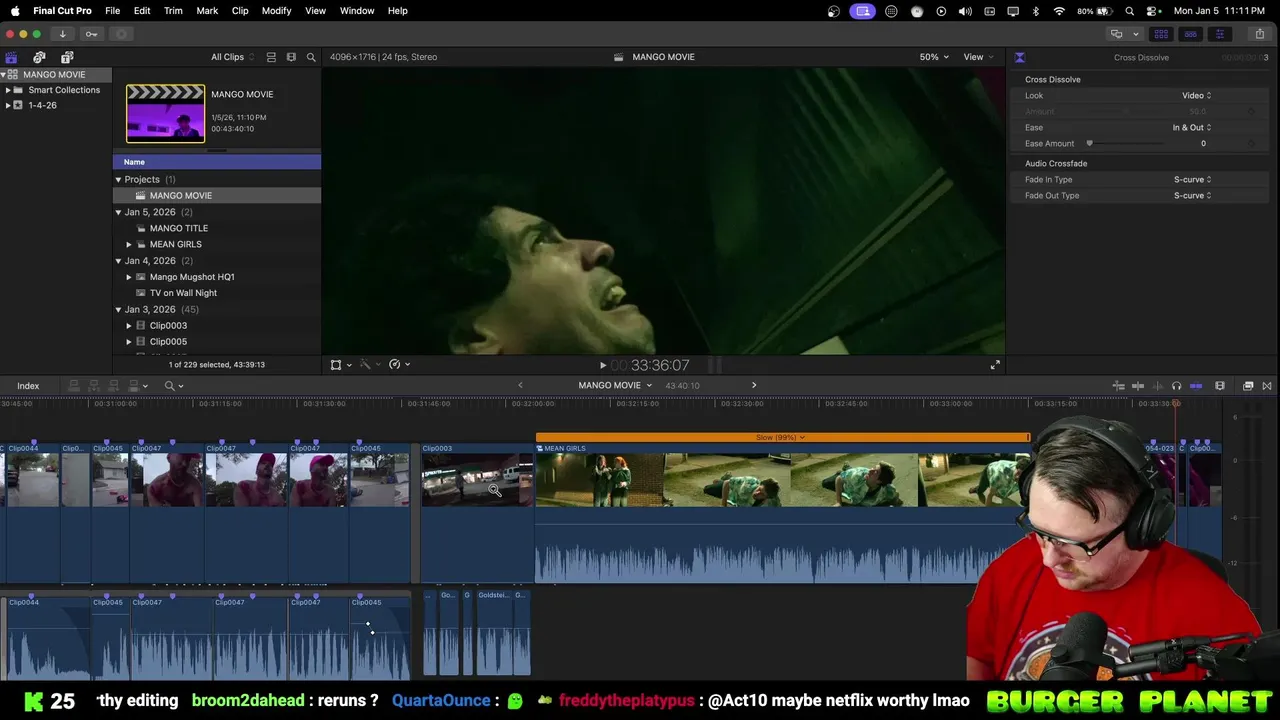Image resolution: width=1280 pixels, height=720 pixels.
Task: Toggle solo headphones button
Action: 1176,386
